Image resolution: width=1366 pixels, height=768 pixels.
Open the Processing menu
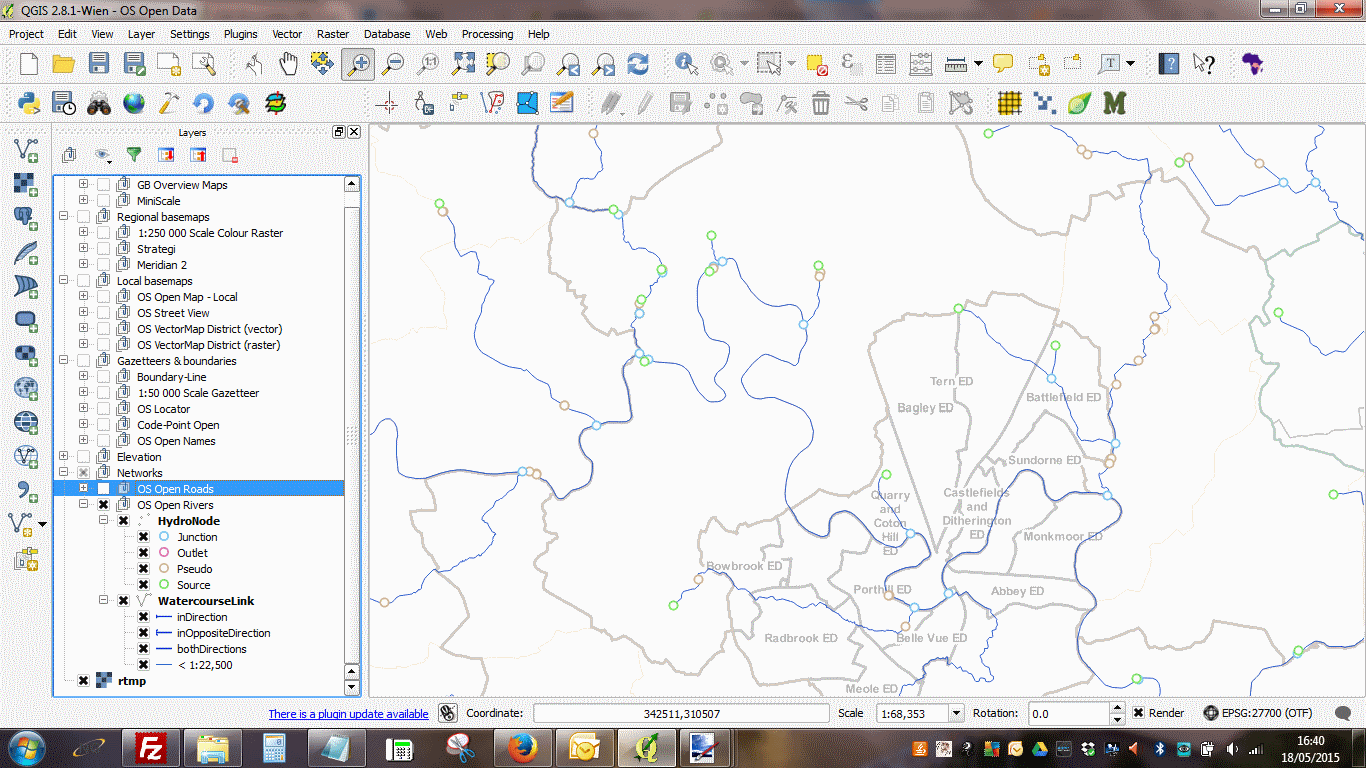point(487,34)
